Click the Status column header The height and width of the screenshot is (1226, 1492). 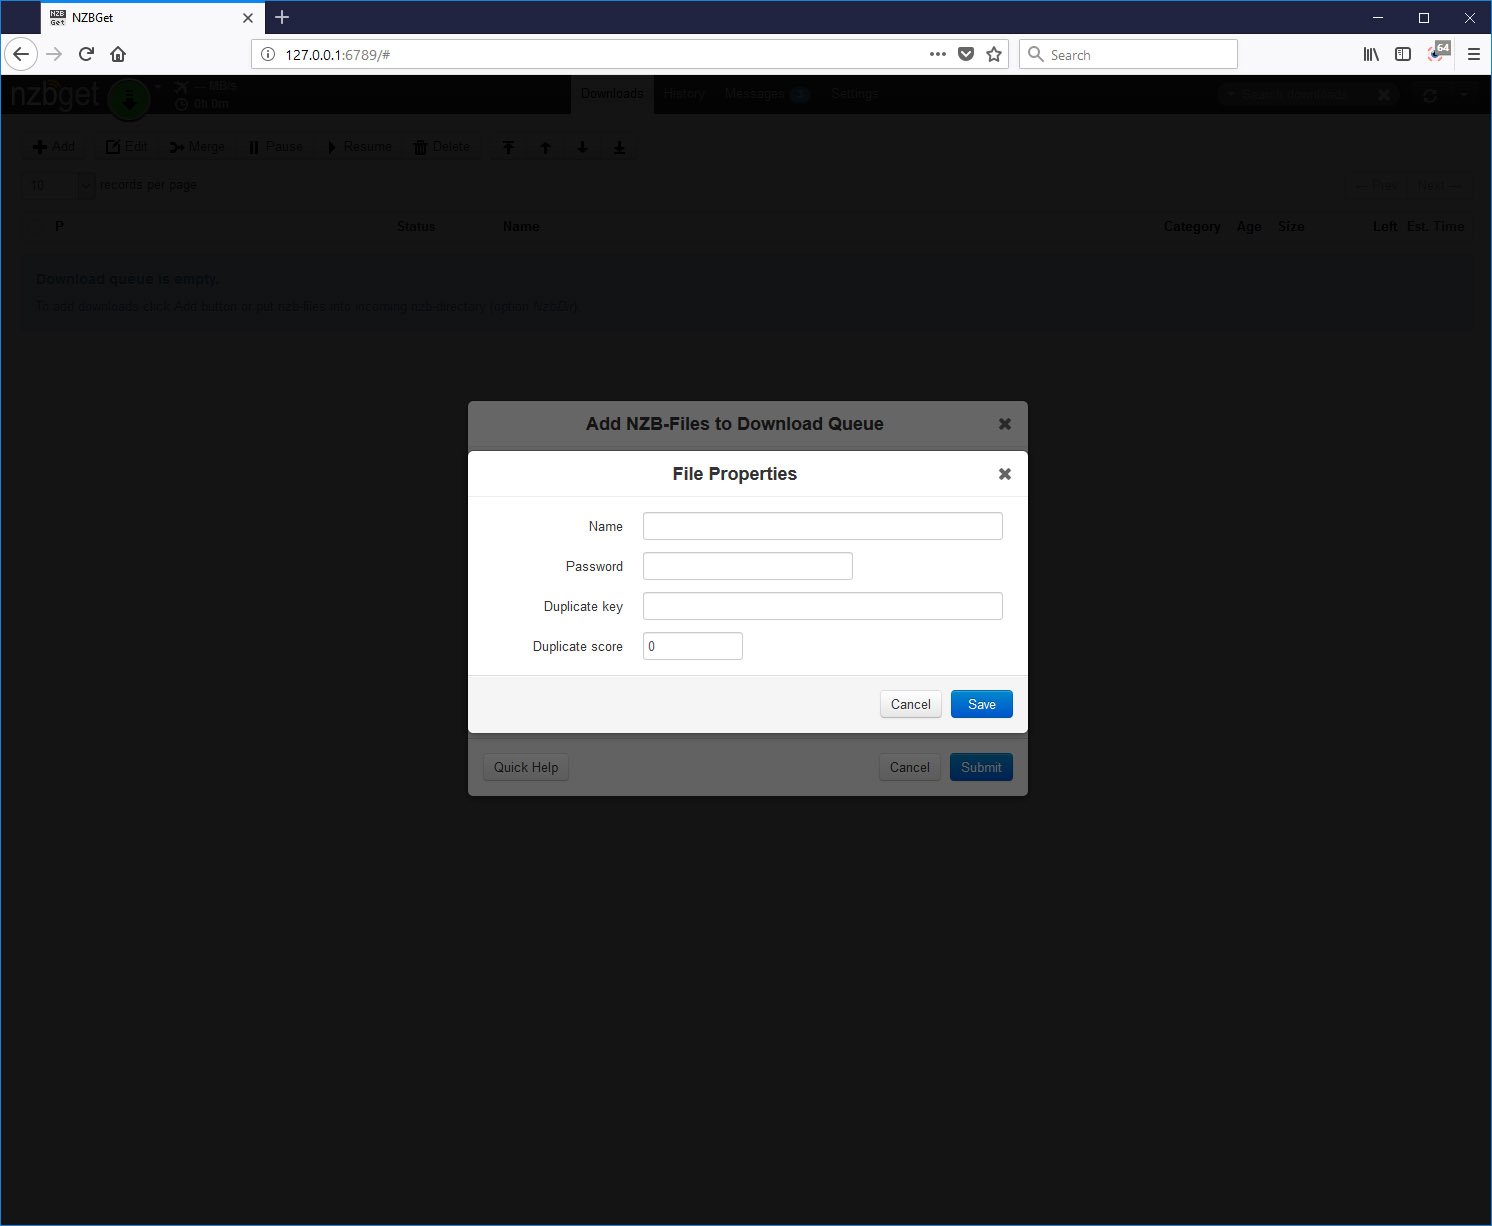click(x=416, y=227)
